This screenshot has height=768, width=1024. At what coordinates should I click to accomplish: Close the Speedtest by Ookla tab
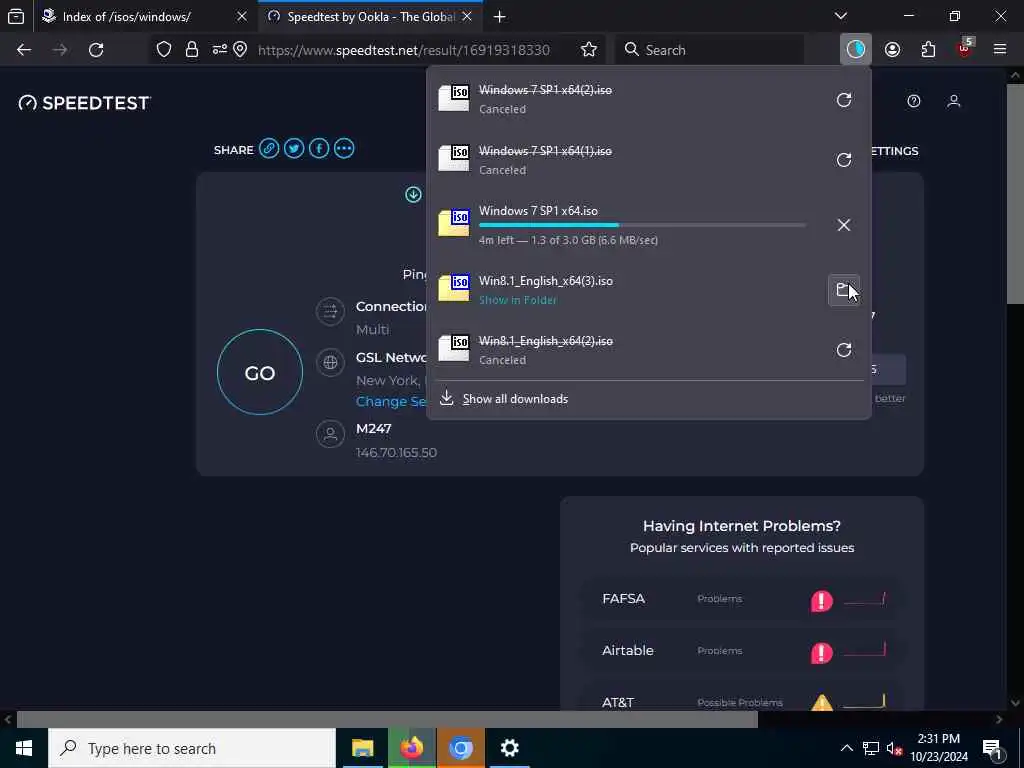point(467,17)
